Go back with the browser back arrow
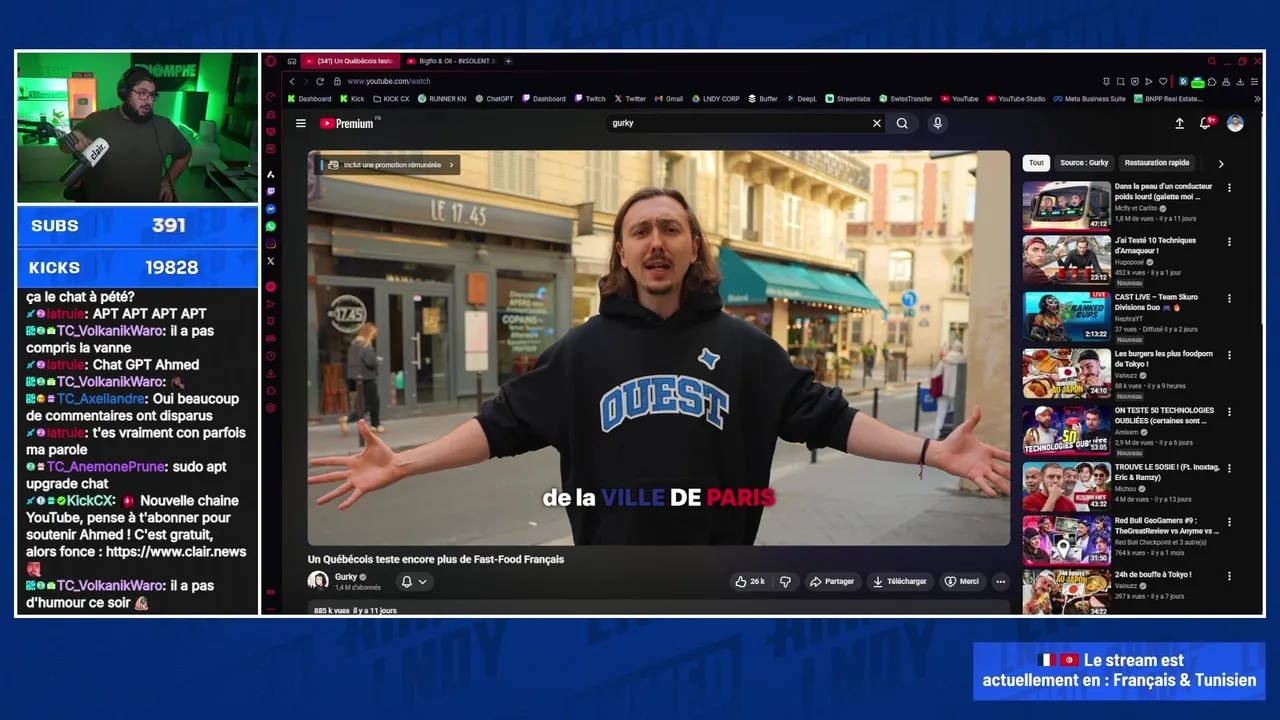1280x720 pixels. click(x=292, y=81)
